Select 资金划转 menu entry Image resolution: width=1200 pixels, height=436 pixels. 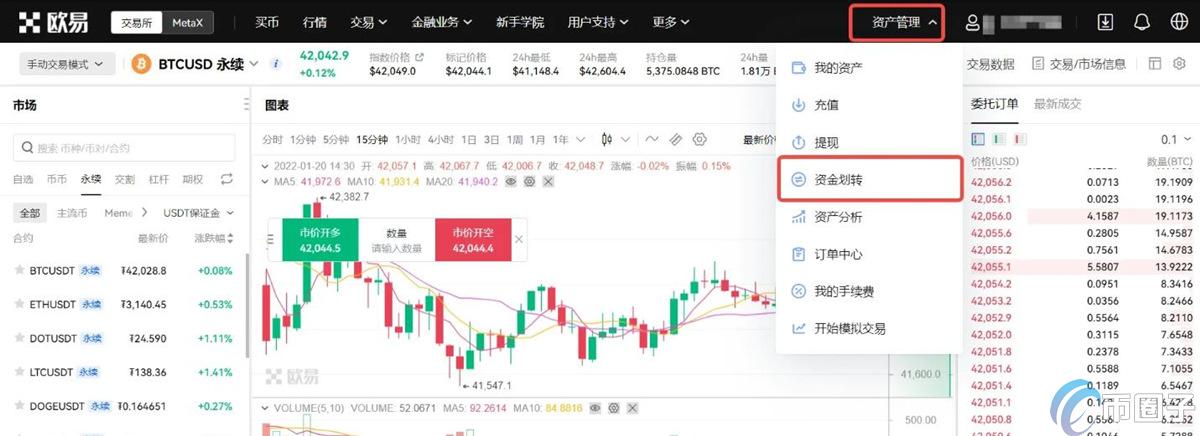pyautogui.click(x=869, y=179)
